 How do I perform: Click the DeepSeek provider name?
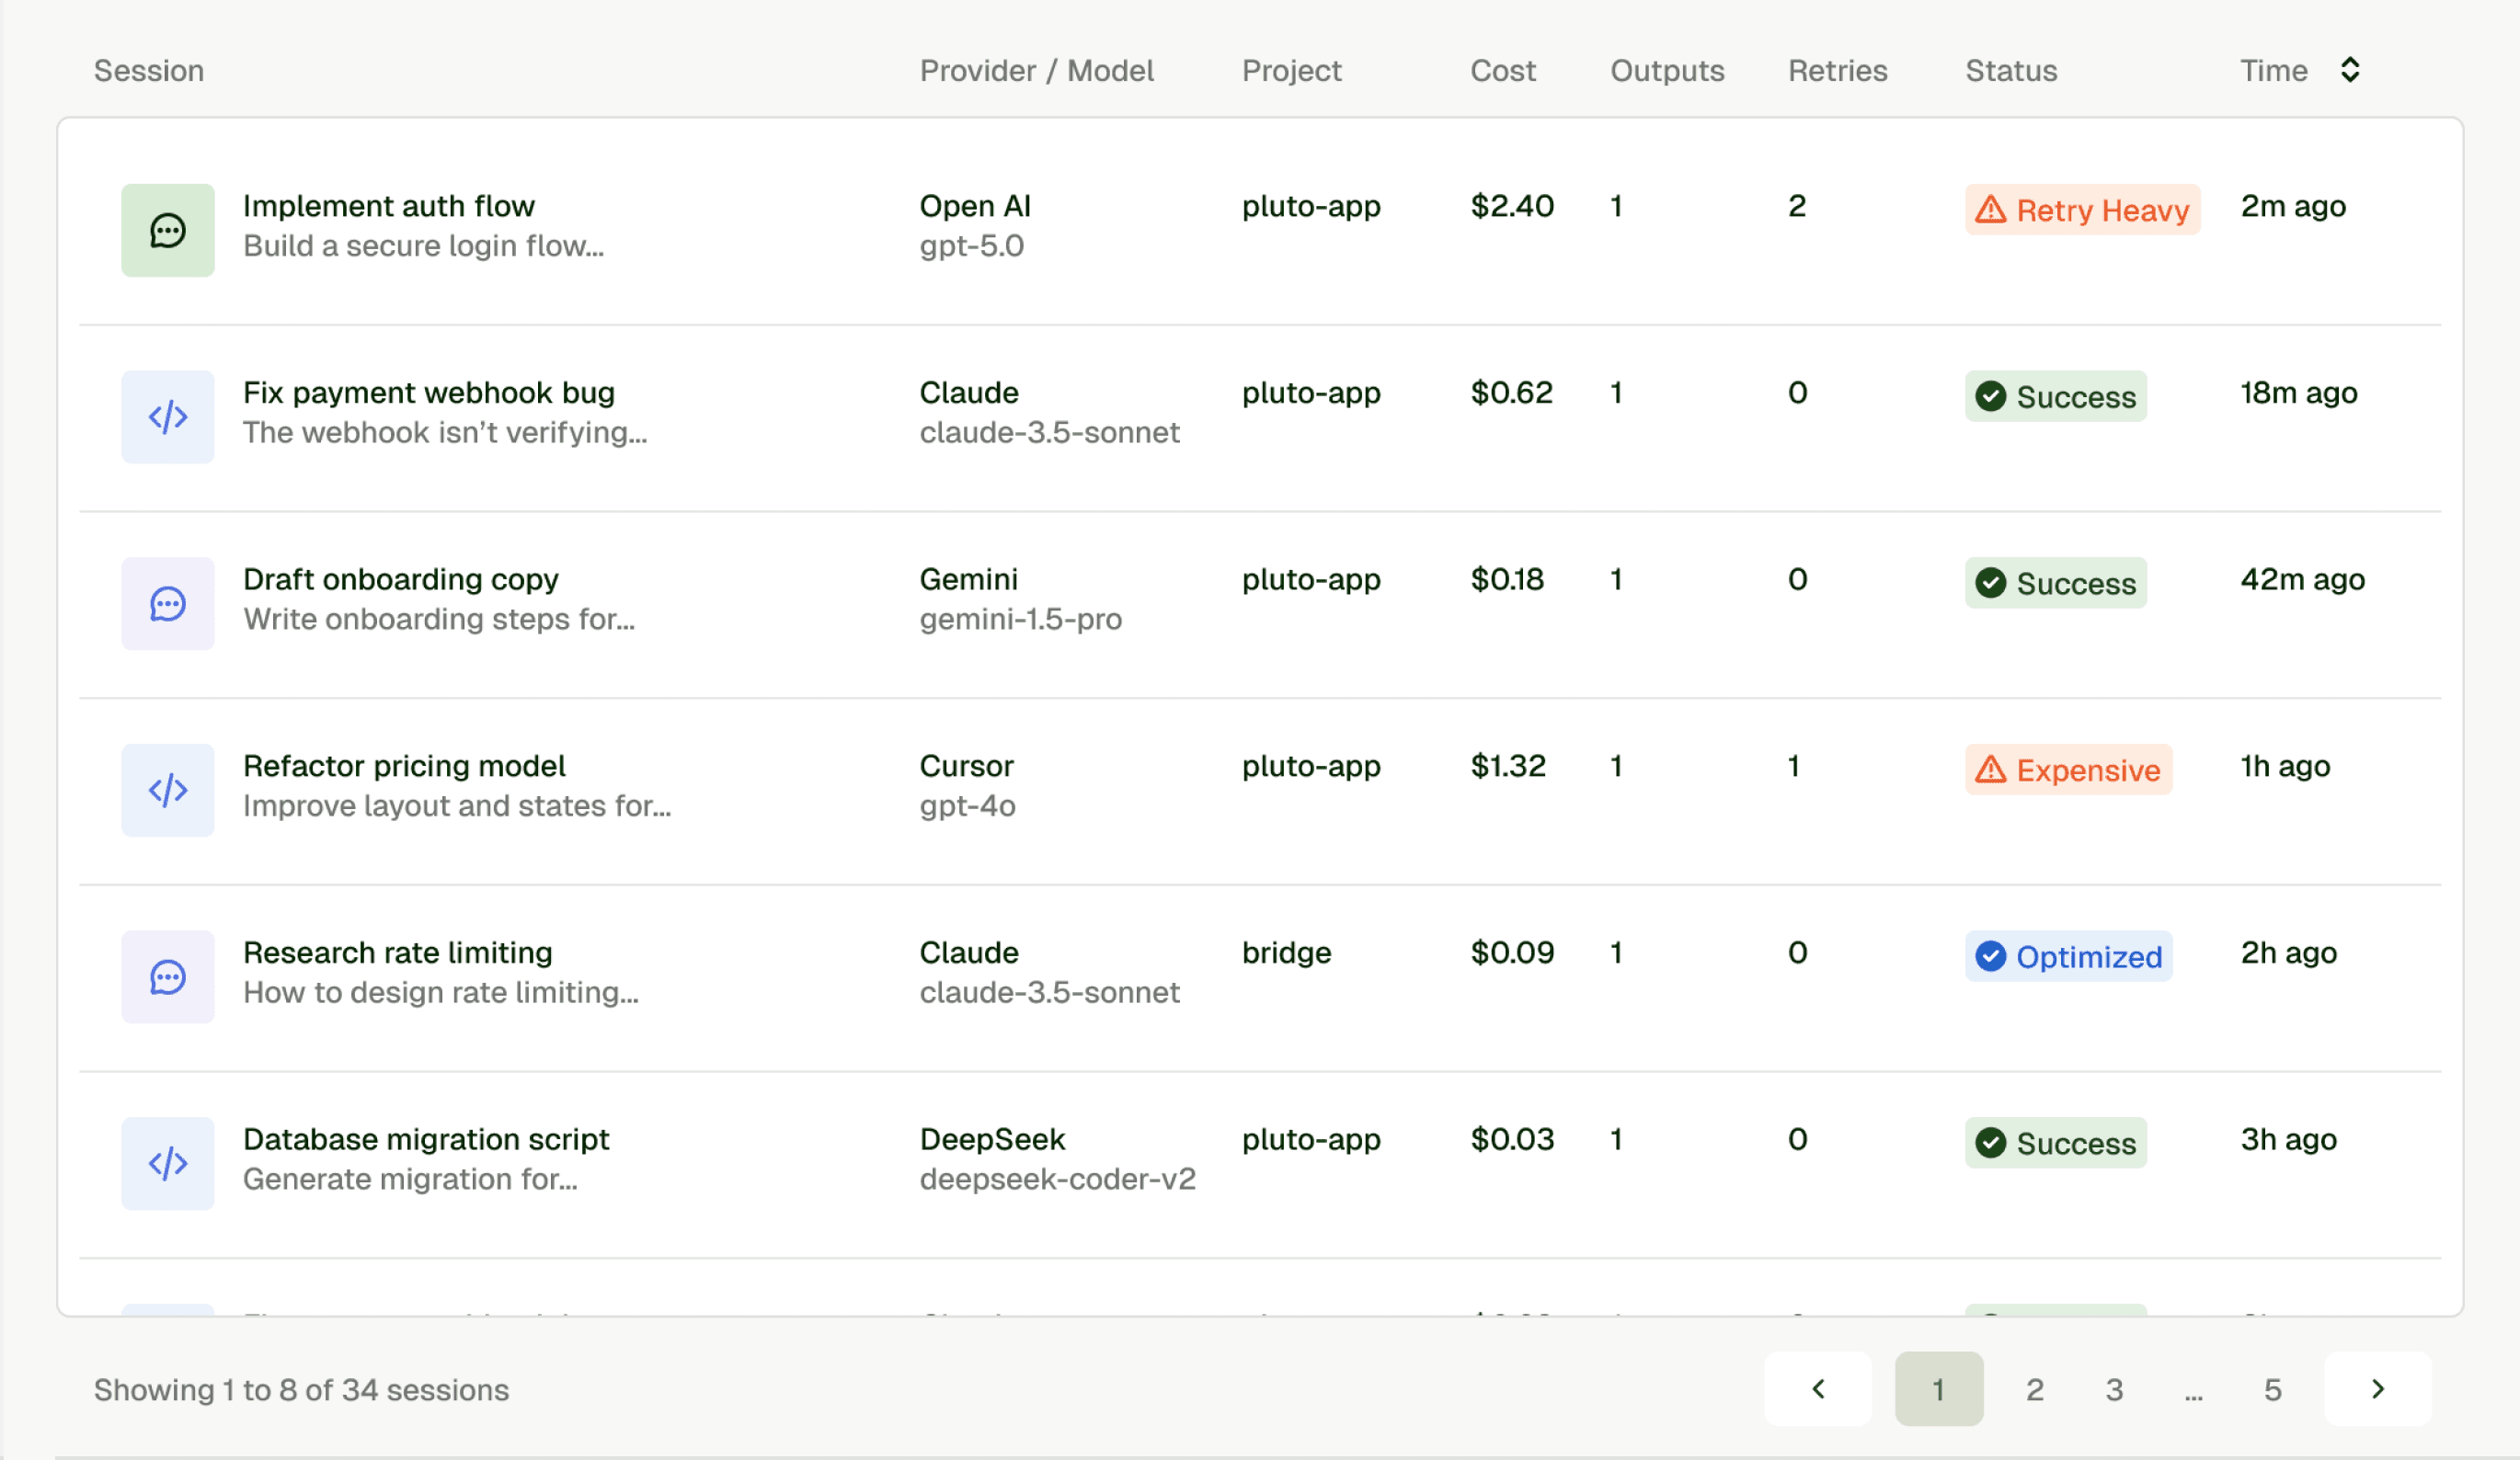tap(993, 1140)
